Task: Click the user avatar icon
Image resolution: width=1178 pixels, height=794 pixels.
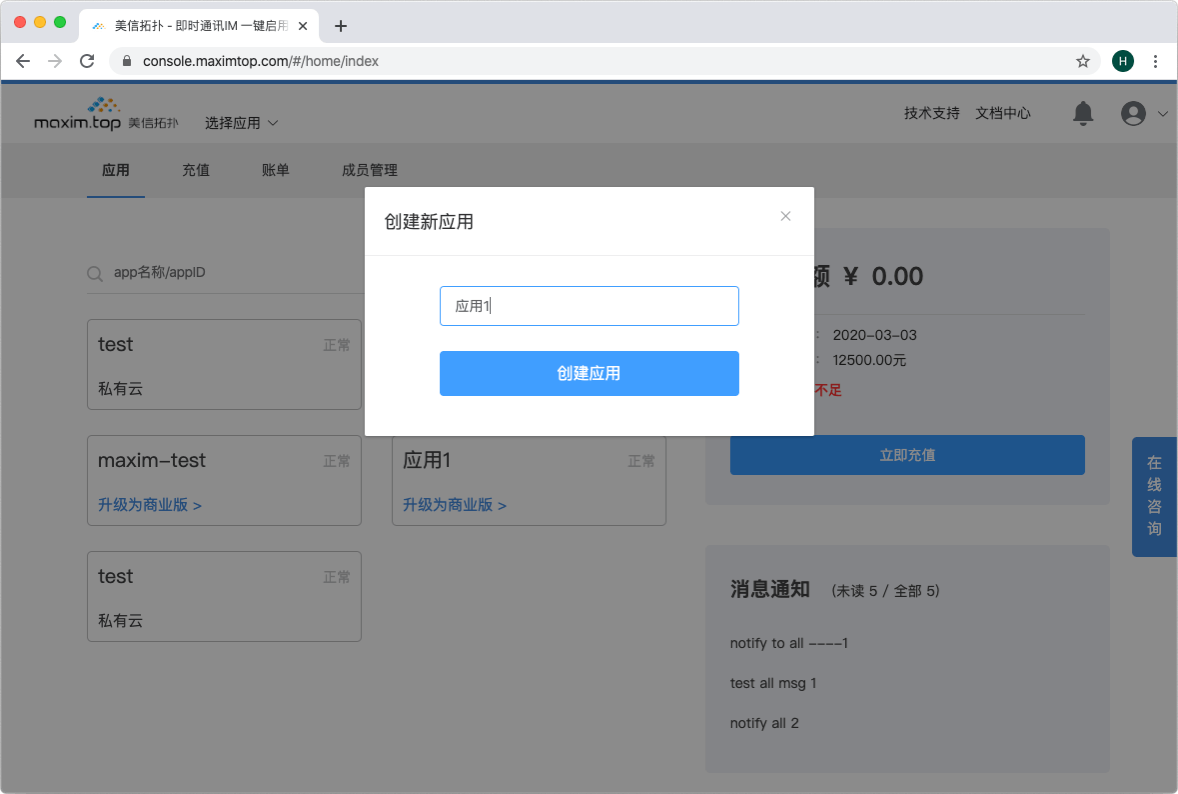Action: tap(1133, 114)
